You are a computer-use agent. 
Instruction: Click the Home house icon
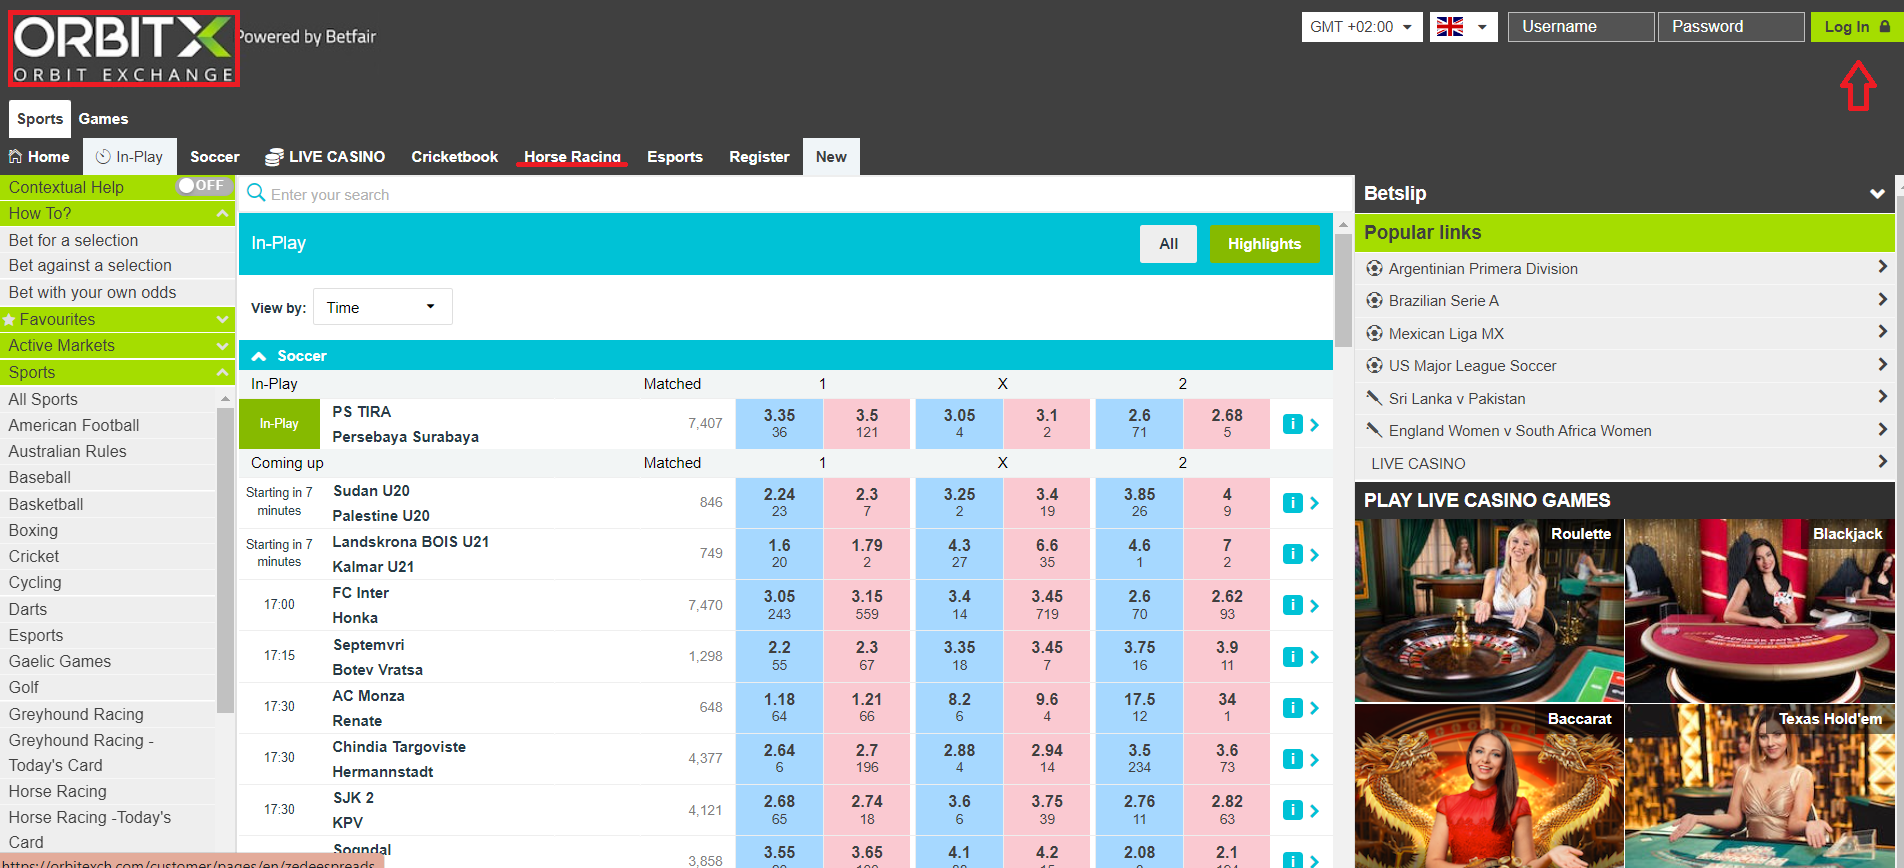click(15, 156)
